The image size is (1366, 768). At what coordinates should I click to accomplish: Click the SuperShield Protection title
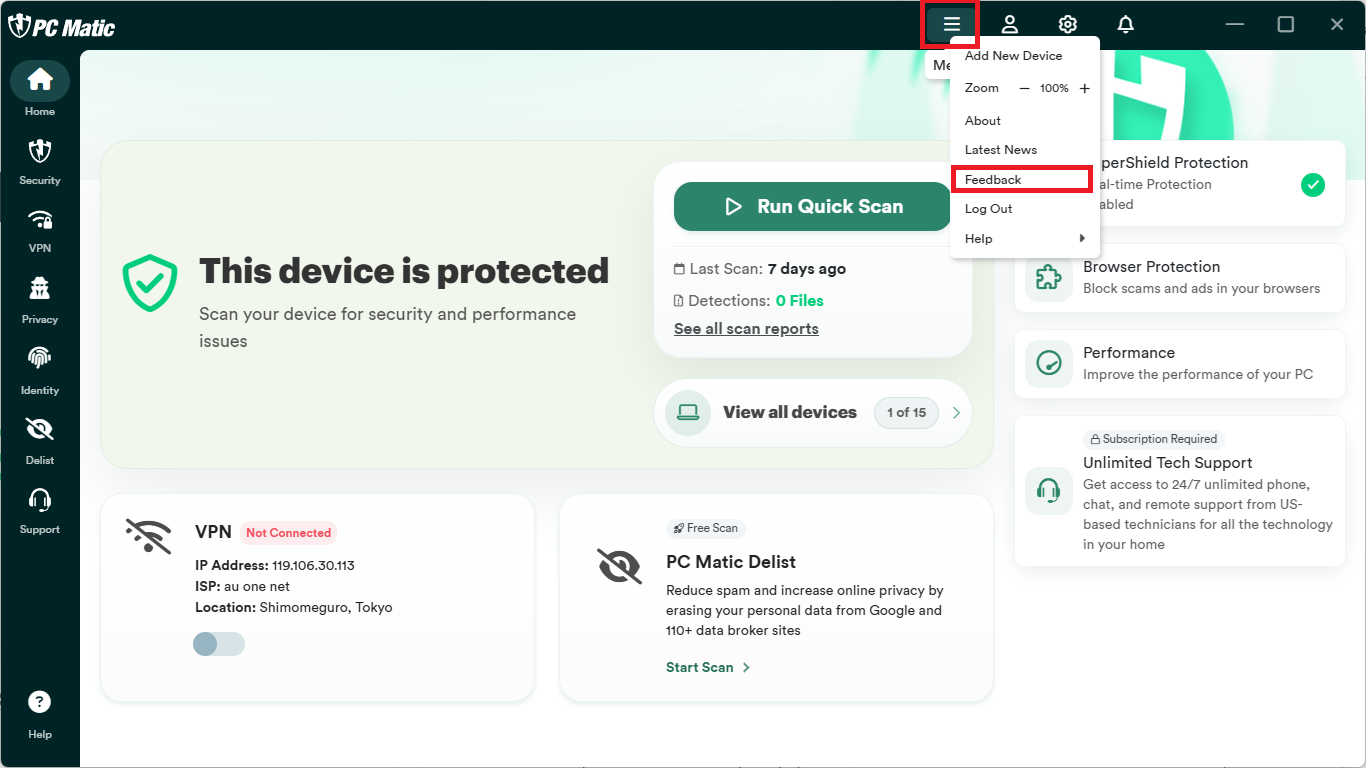pos(1174,163)
